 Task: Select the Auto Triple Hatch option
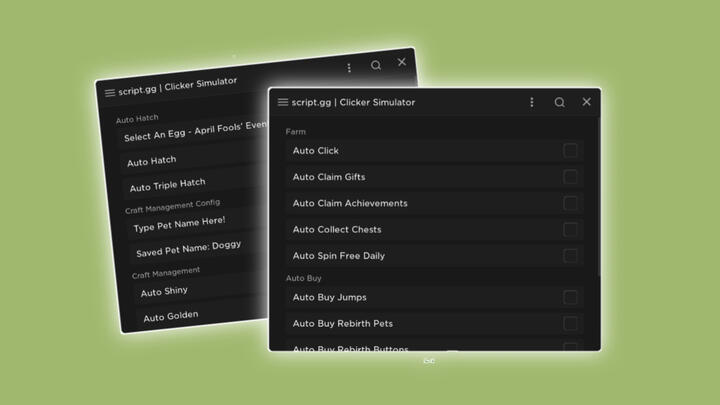coord(168,185)
